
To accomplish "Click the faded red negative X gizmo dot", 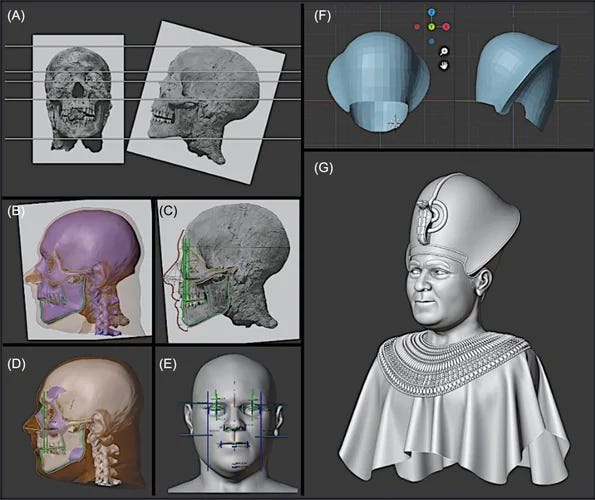I will tap(417, 27).
